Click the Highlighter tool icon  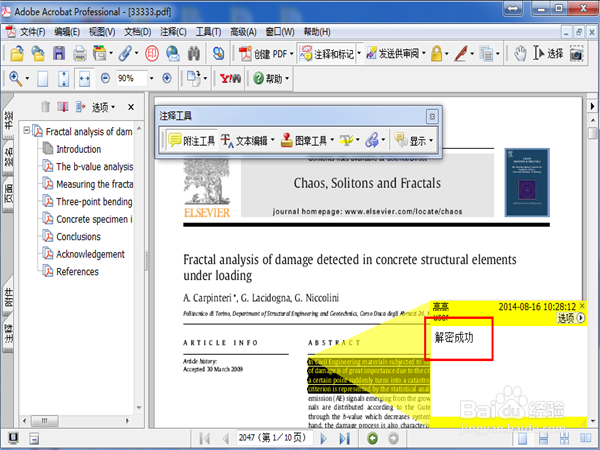[x=346, y=140]
